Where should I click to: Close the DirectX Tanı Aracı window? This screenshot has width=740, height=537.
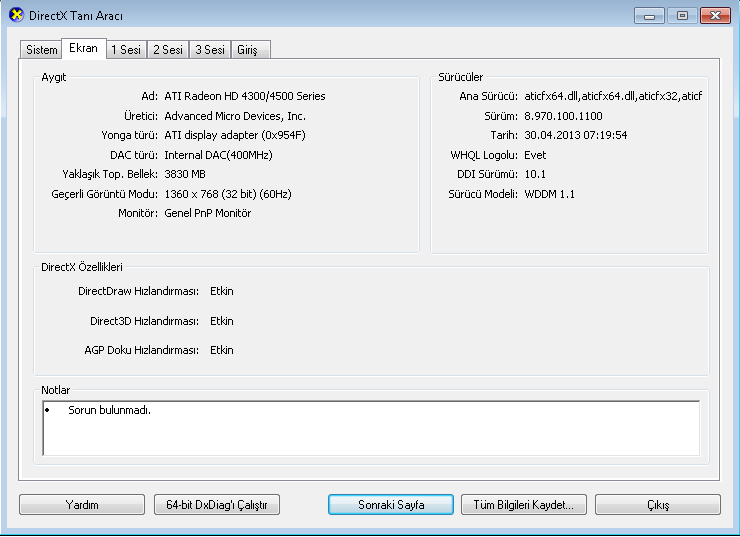pyautogui.click(x=715, y=16)
